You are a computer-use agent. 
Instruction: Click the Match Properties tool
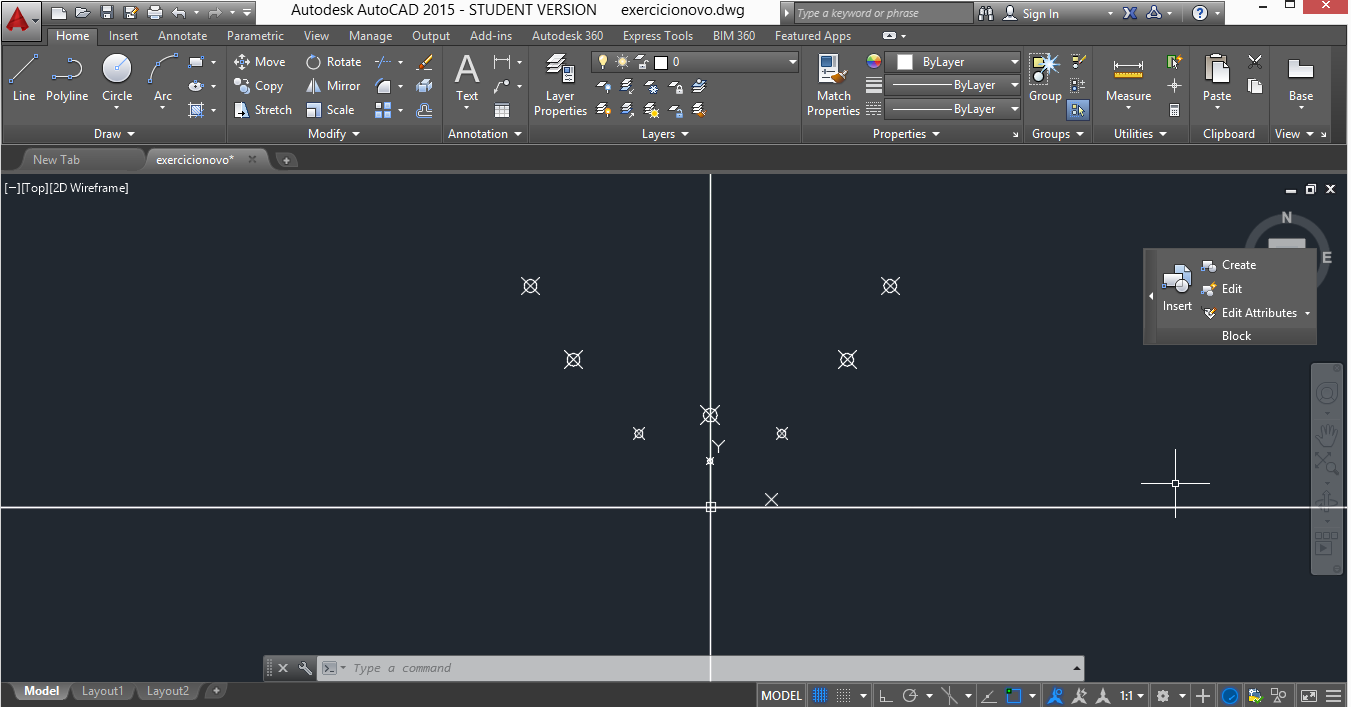tap(833, 85)
